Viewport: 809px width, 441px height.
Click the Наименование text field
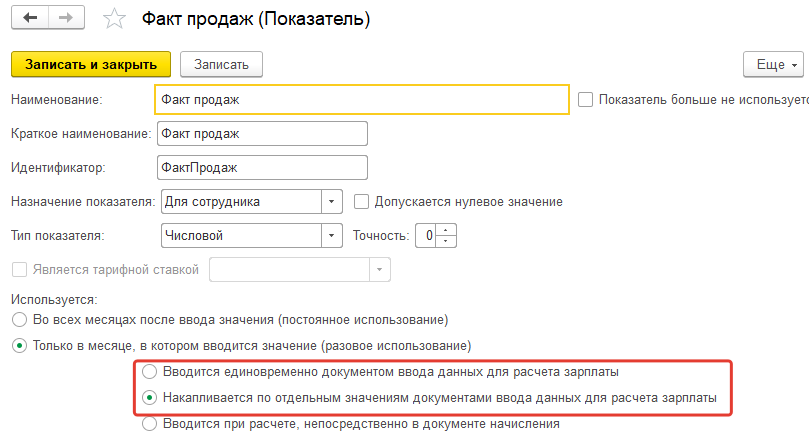pyautogui.click(x=362, y=99)
